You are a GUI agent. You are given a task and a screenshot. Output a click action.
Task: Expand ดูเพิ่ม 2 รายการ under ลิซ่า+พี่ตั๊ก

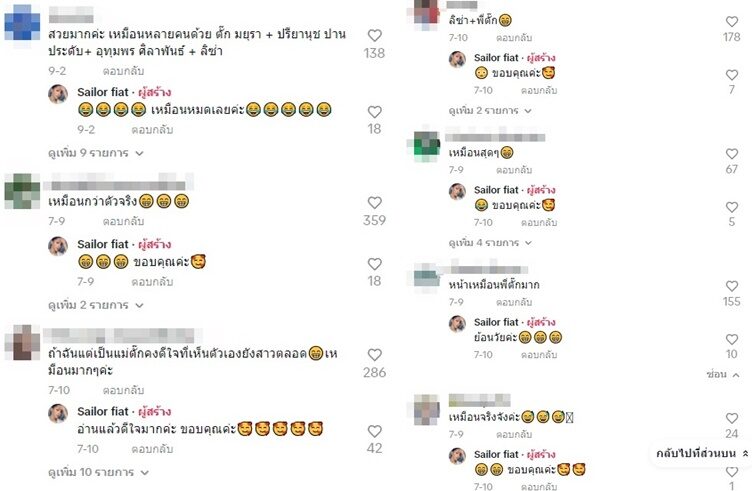pos(490,111)
